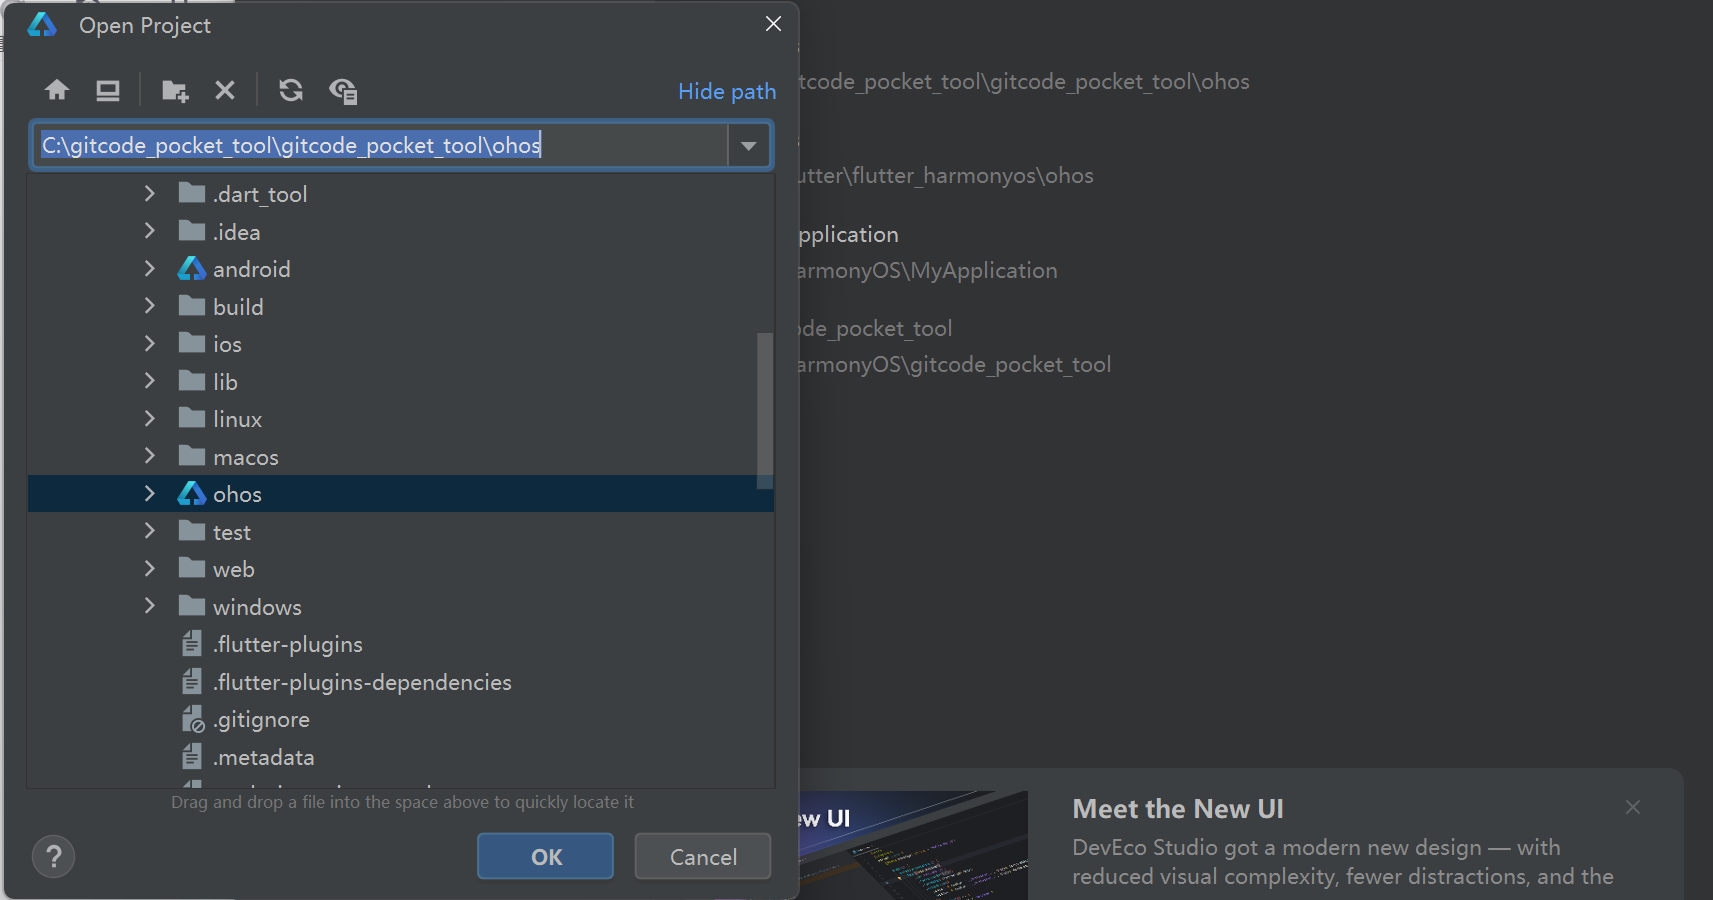
Task: Open path history dropdown arrow
Action: click(x=749, y=146)
